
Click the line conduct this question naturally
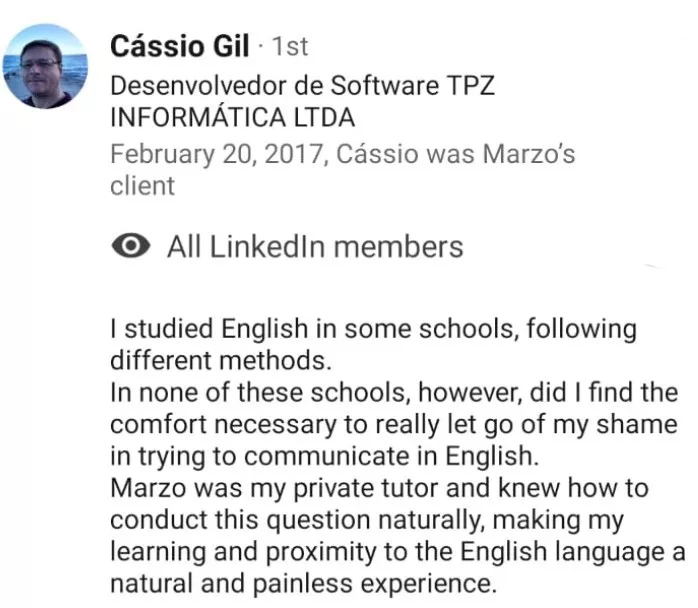pyautogui.click(x=367, y=520)
